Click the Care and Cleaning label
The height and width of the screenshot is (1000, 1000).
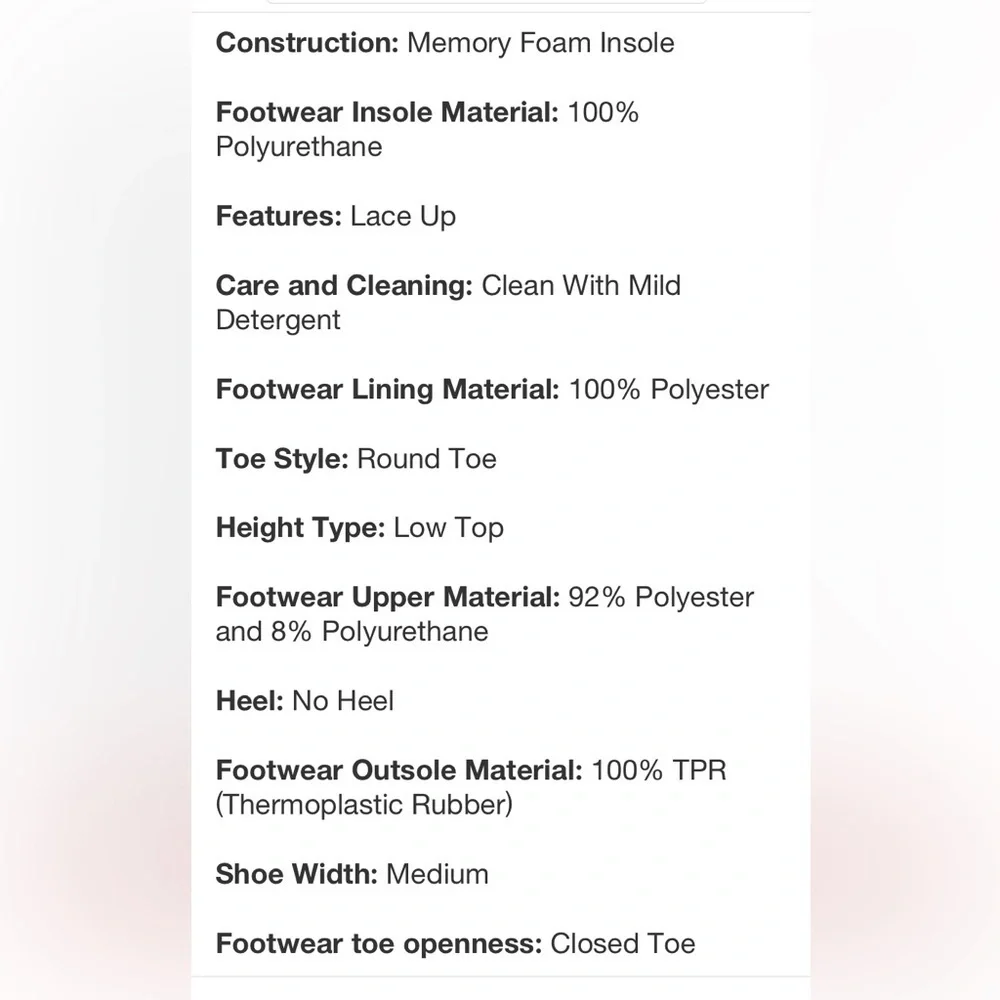pos(344,286)
